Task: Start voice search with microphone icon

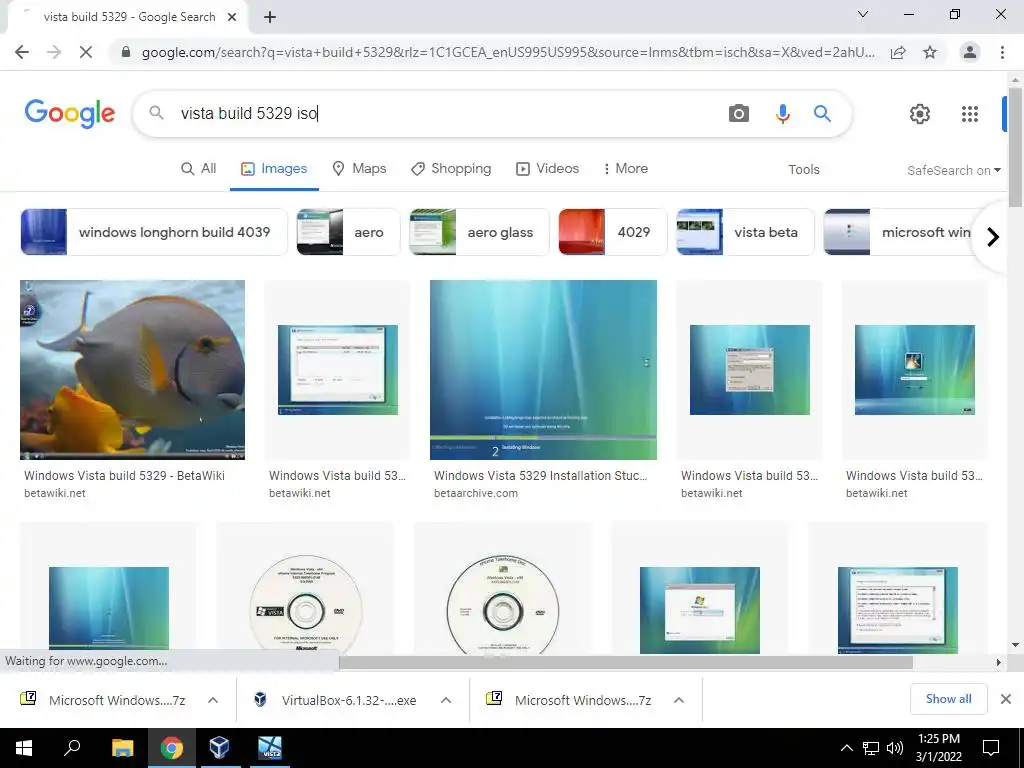Action: (782, 114)
